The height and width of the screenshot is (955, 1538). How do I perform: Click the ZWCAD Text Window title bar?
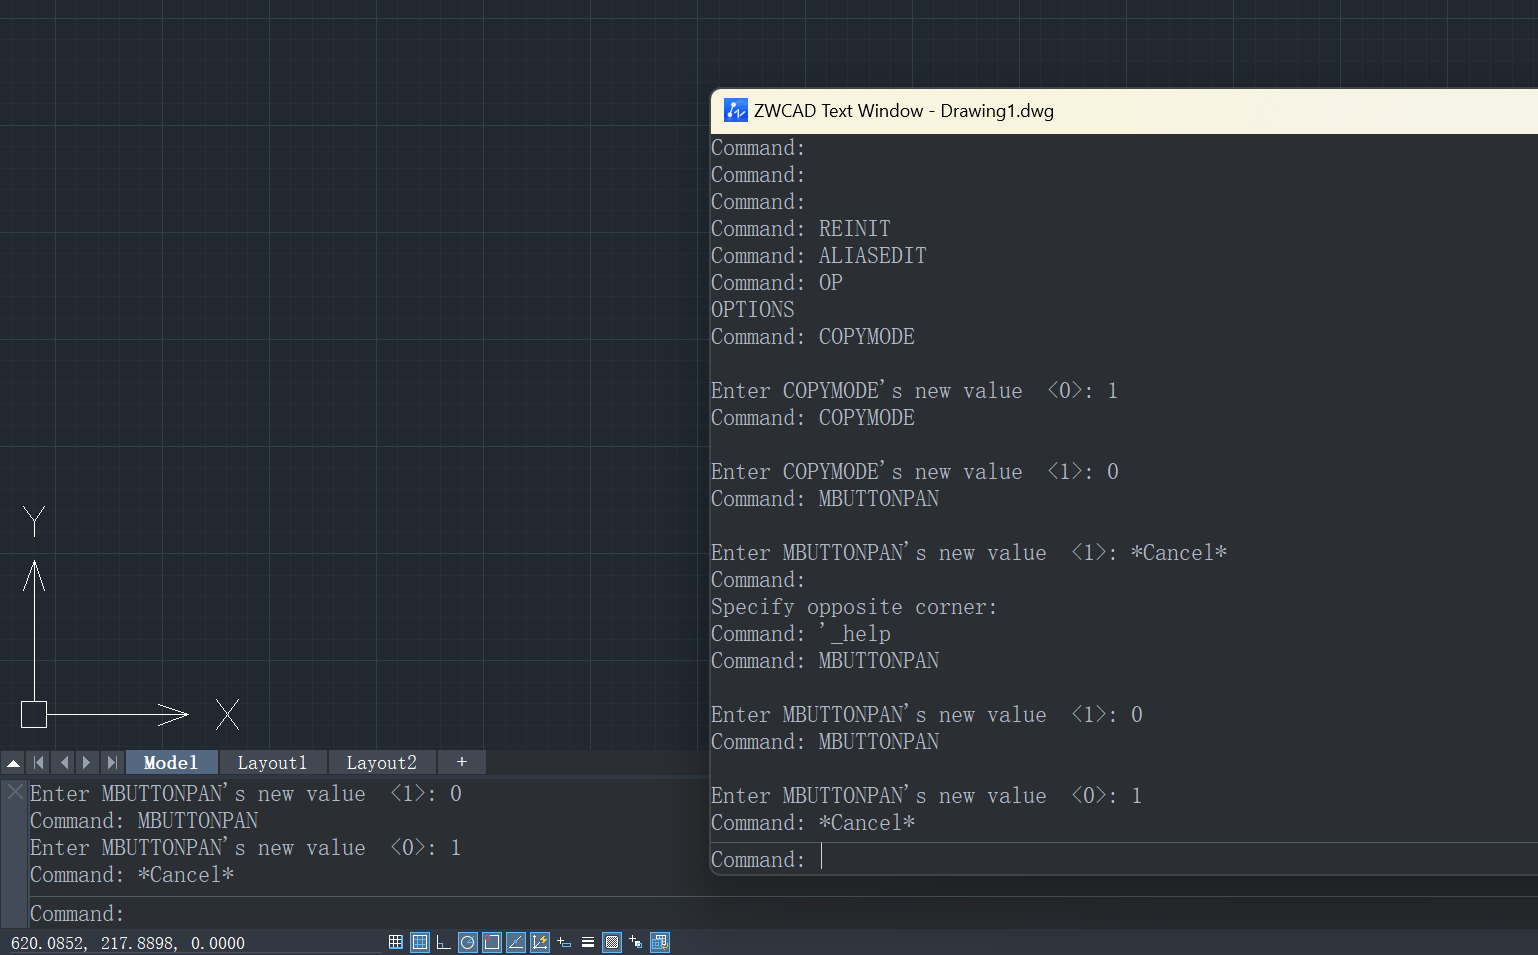[1124, 111]
